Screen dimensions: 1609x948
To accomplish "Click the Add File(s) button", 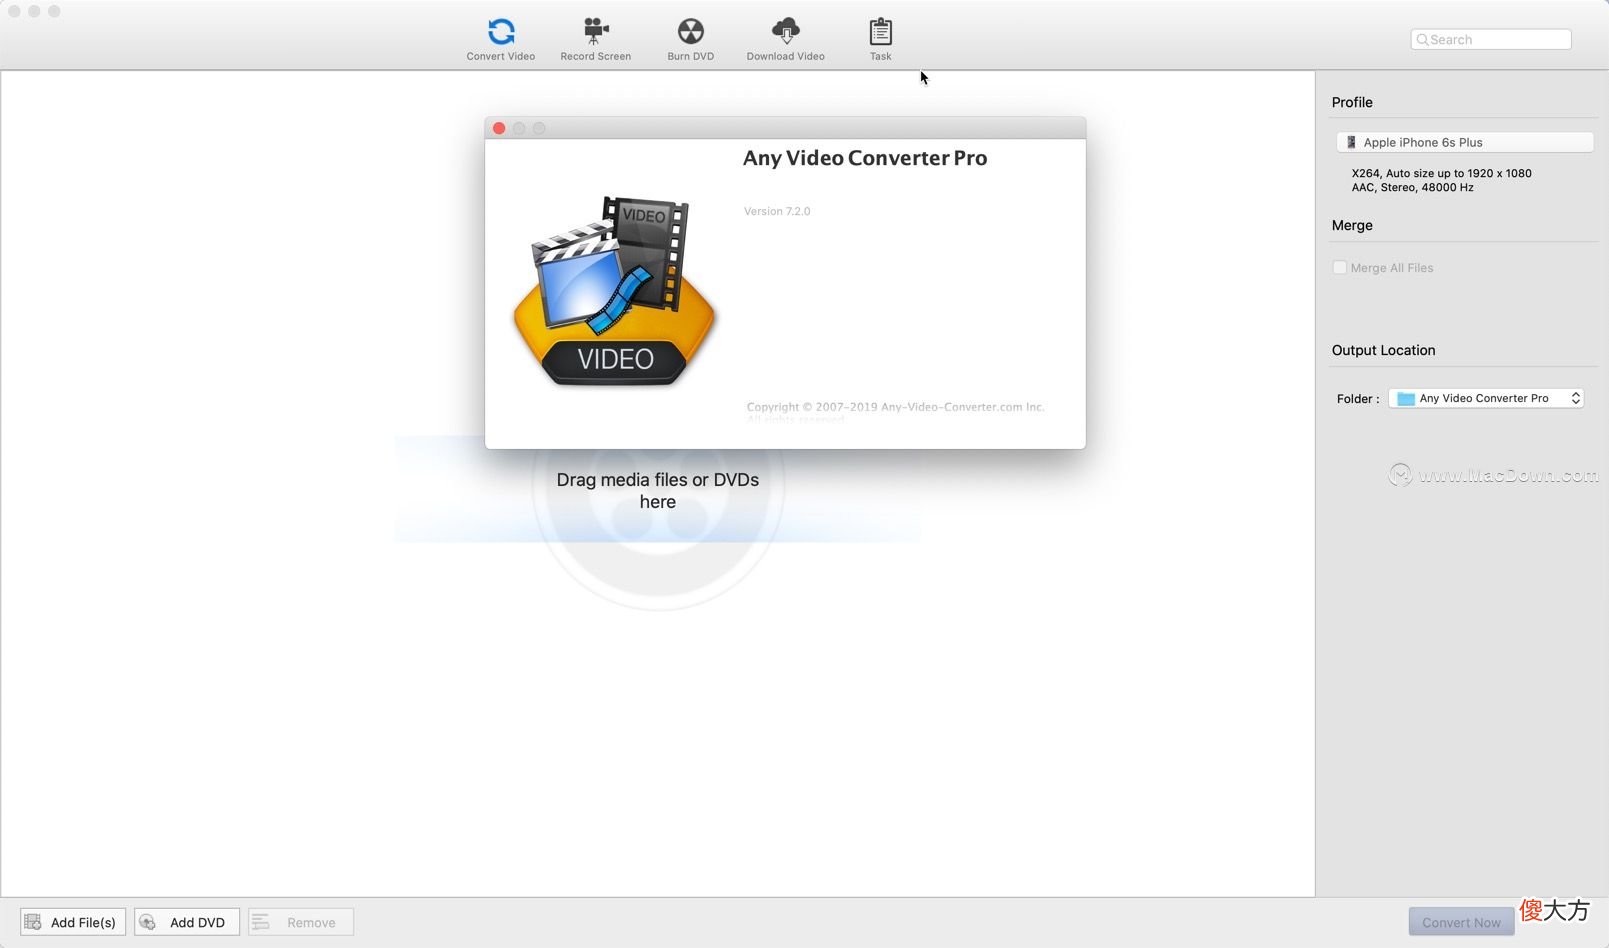I will click(x=73, y=922).
